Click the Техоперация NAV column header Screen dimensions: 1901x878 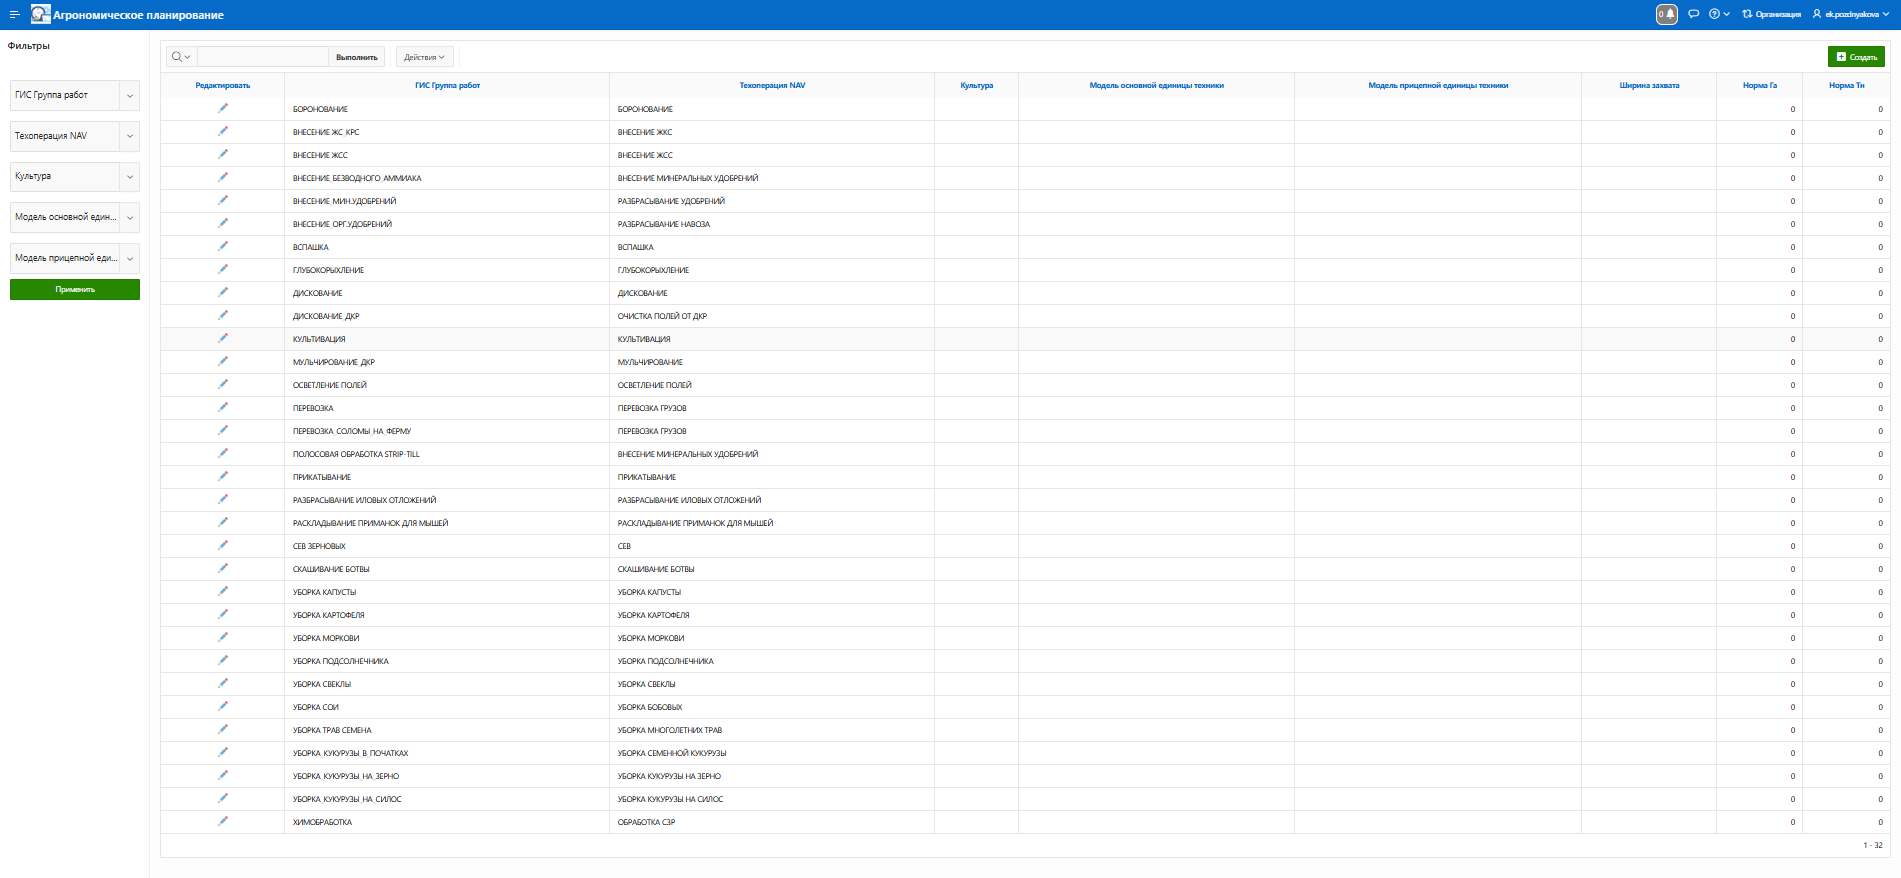click(771, 85)
